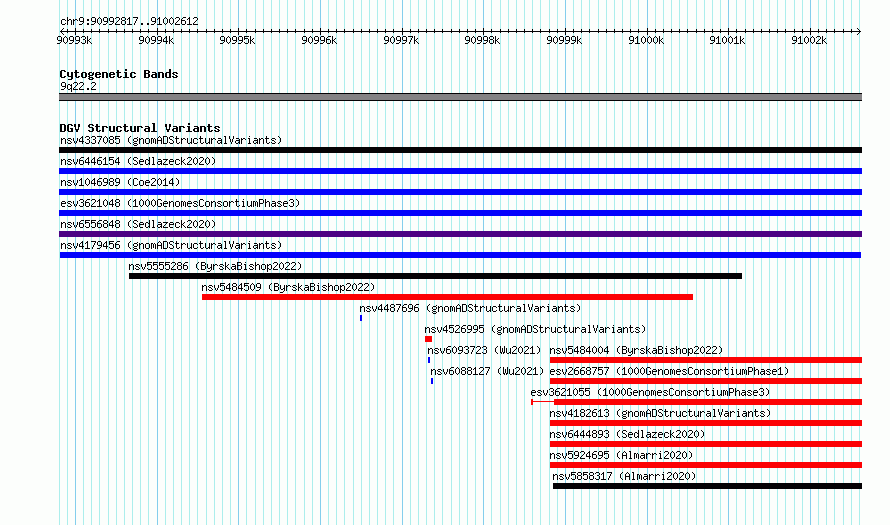Click the black nsv5555286 variant bar
This screenshot has height=525, width=890.
point(435,276)
